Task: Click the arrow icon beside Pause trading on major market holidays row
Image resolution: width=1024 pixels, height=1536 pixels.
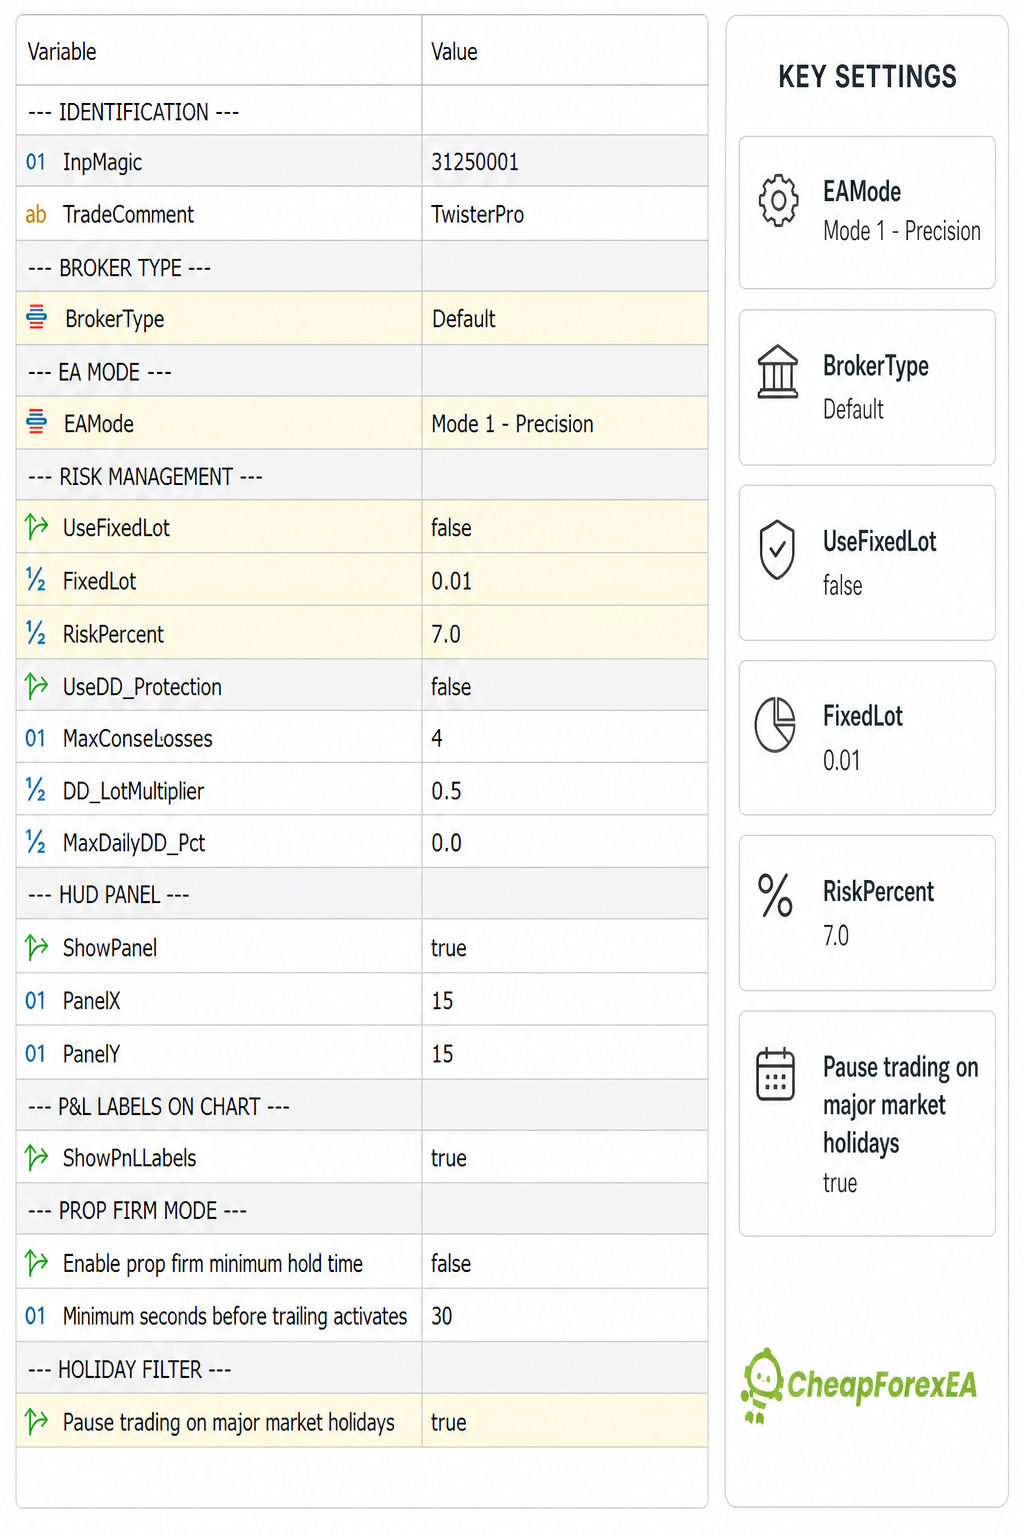Action: click(37, 1421)
